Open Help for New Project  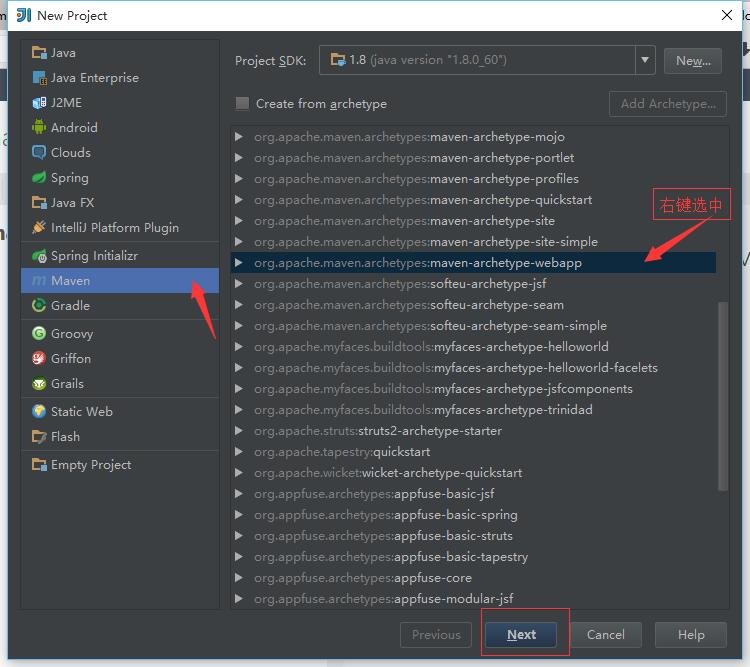[x=691, y=634]
